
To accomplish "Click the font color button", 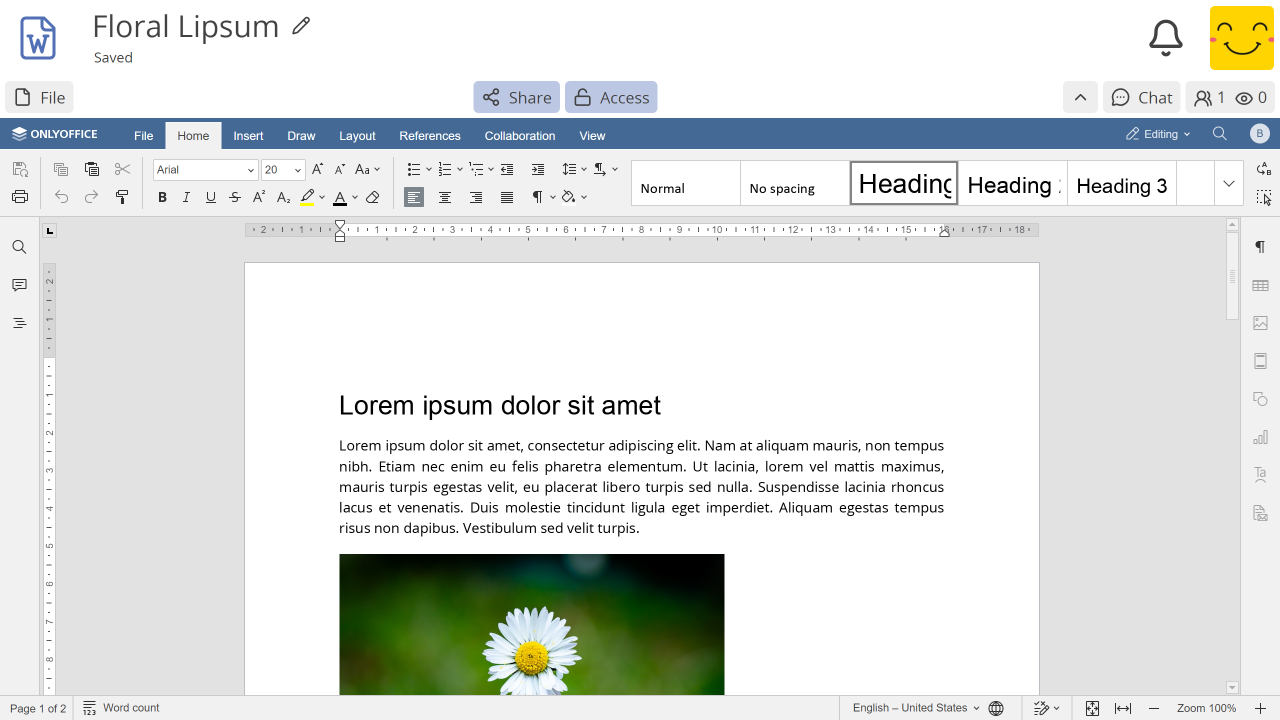I will click(340, 197).
